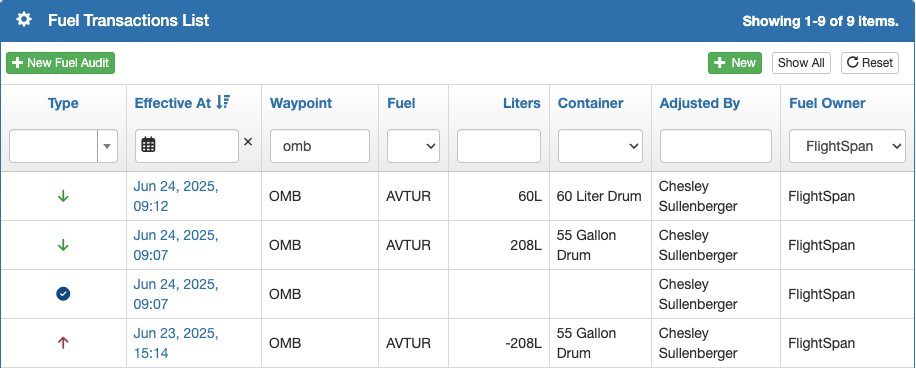Open the Jun 23, 2025, 15:14 transaction link
The width and height of the screenshot is (916, 368).
176,343
